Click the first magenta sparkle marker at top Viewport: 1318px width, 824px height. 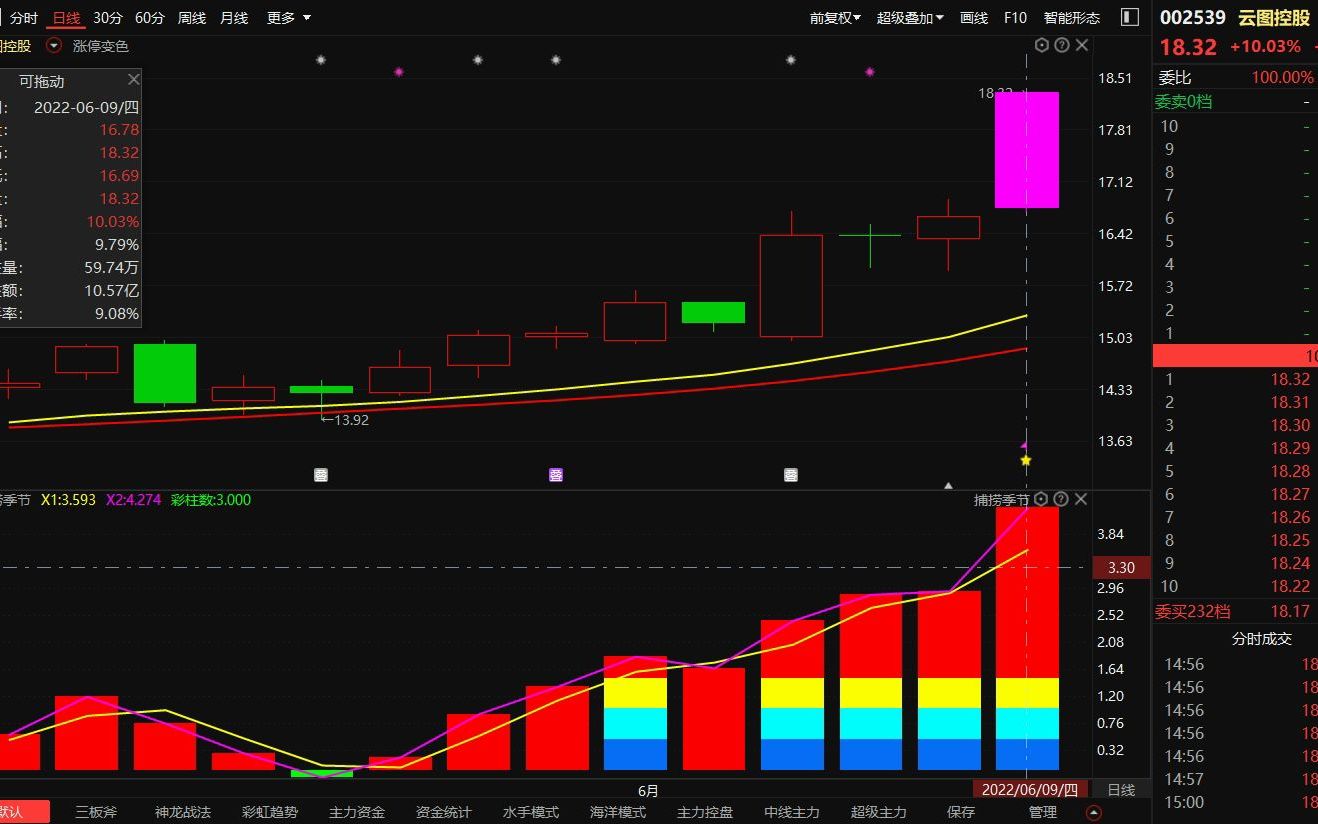pyautogui.click(x=399, y=72)
